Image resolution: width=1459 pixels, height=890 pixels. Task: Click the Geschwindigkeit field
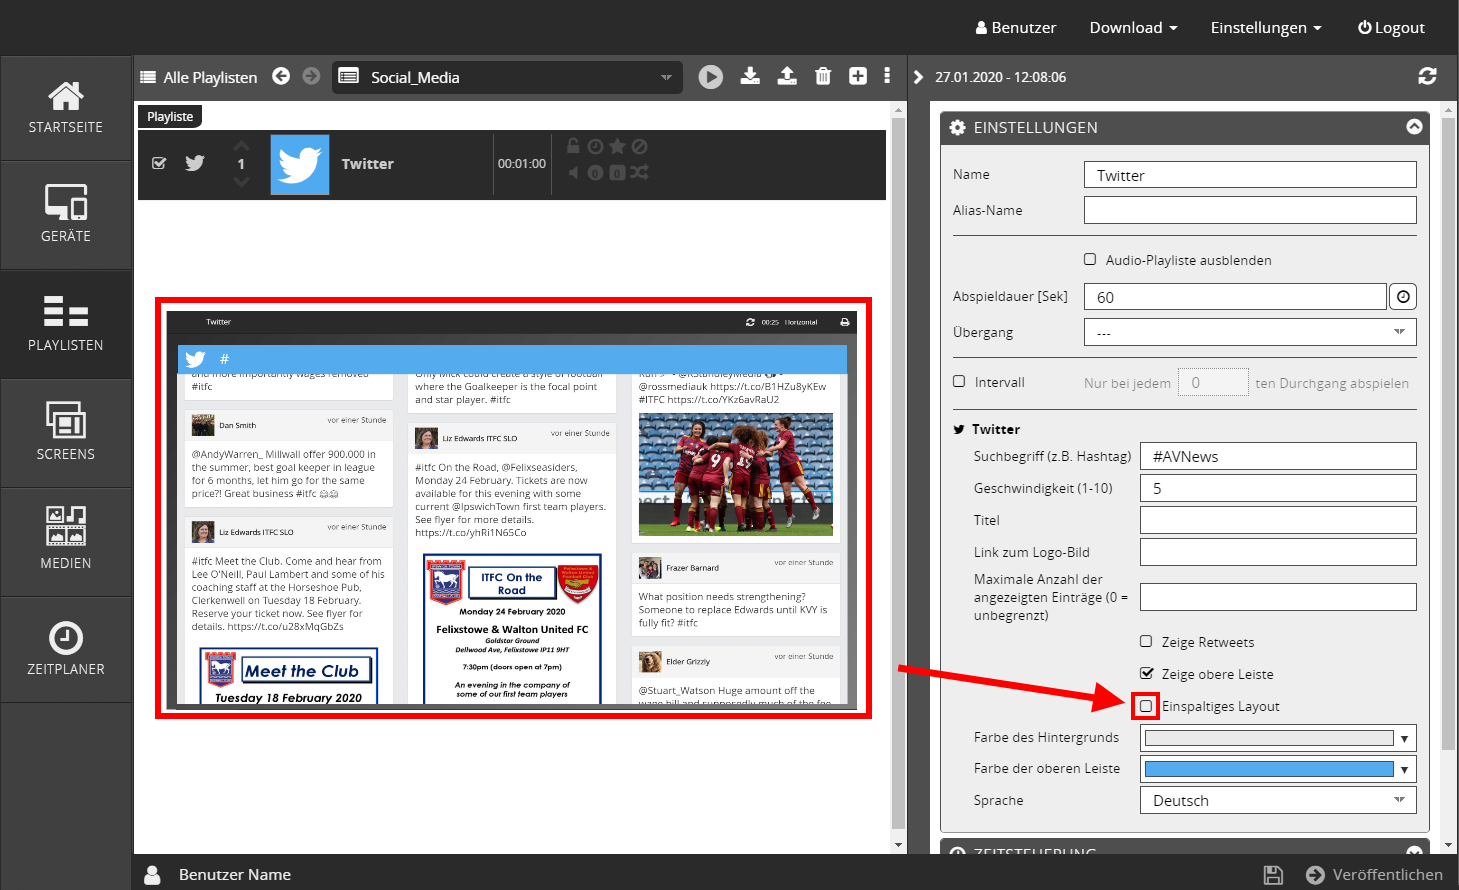[1278, 488]
